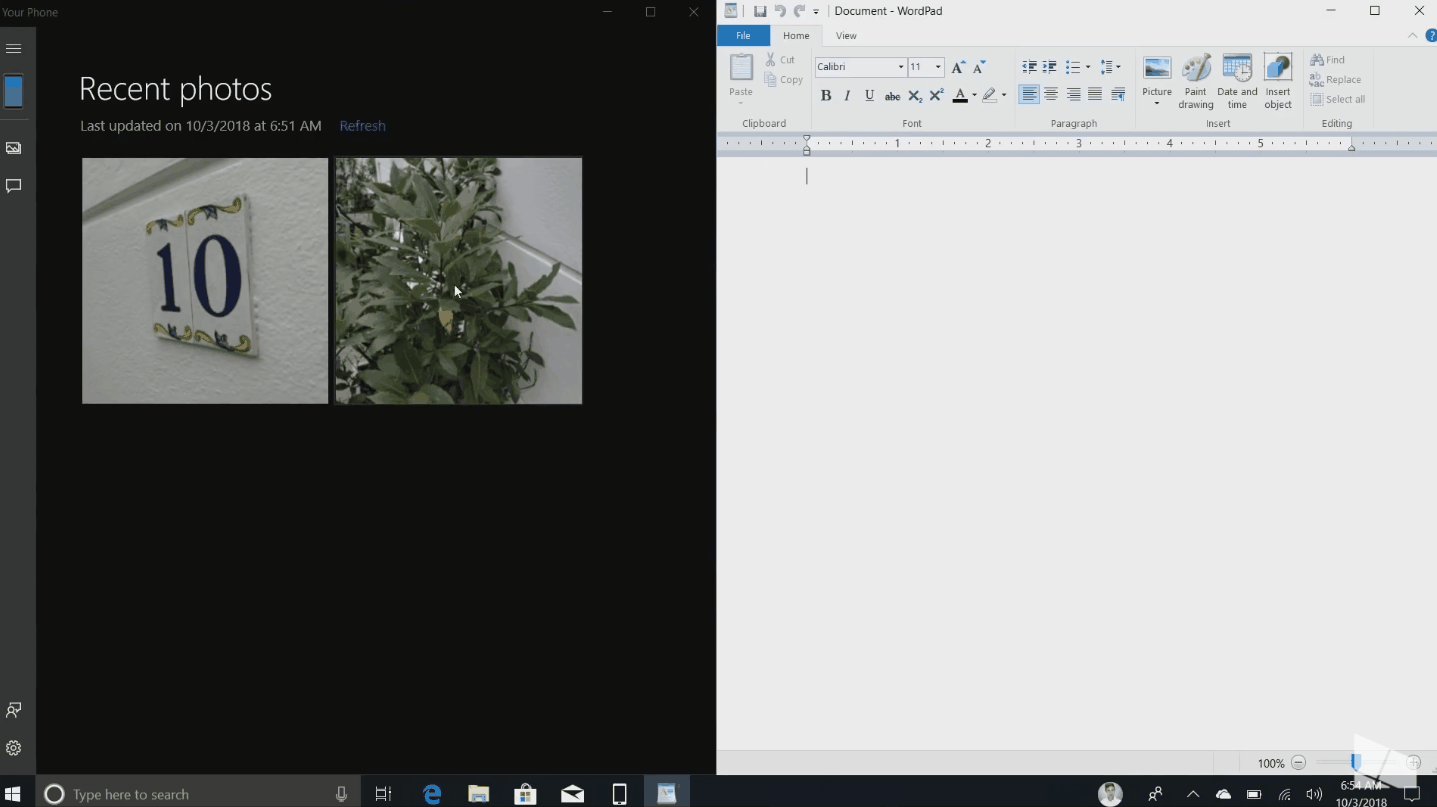
Task: Zoom out the WordPad document
Action: tap(1299, 763)
